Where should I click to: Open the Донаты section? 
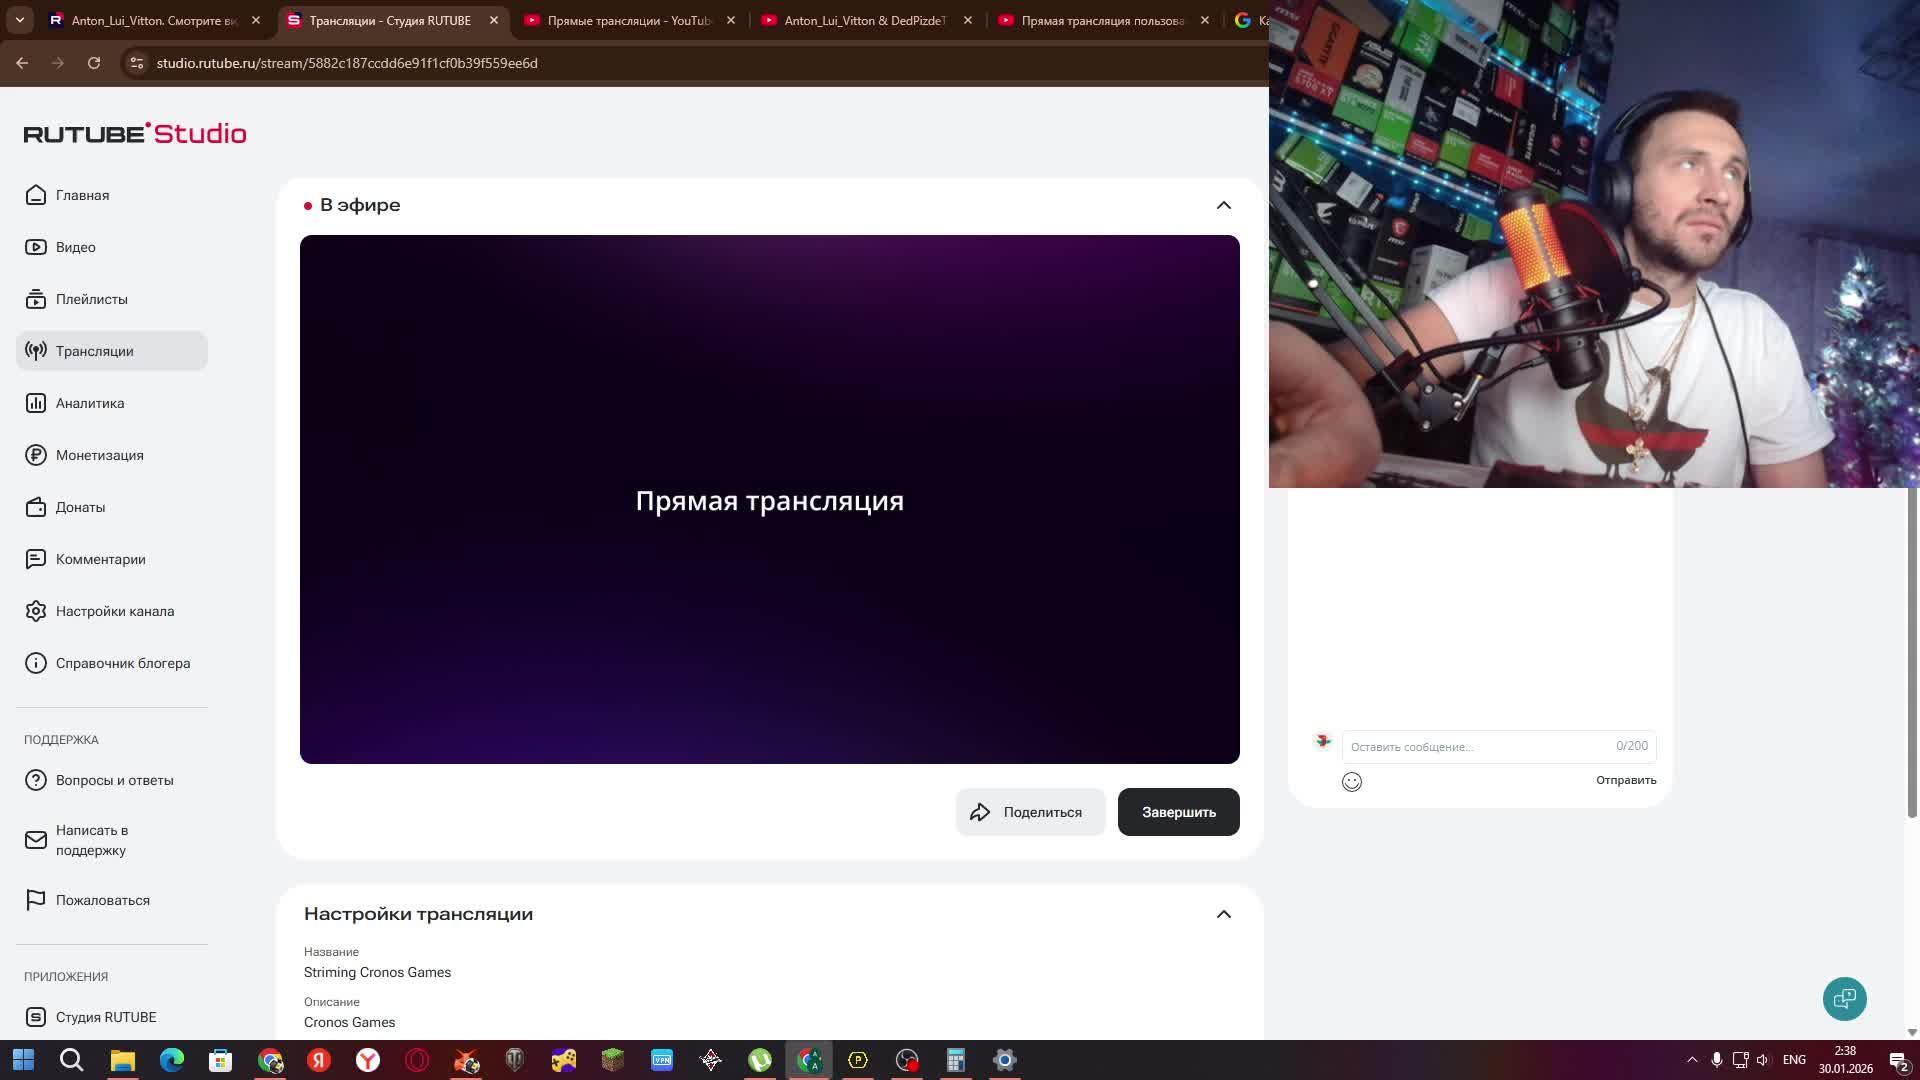click(80, 507)
